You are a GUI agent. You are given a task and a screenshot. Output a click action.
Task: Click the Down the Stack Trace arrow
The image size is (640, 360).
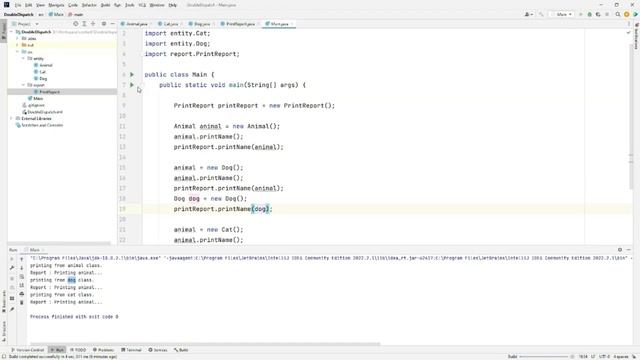pos(22,268)
